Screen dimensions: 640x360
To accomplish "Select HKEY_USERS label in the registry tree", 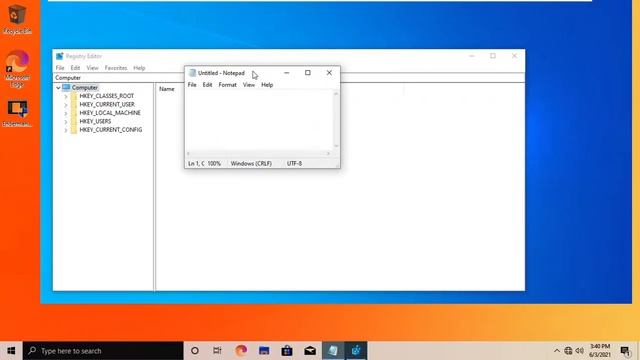I will (x=95, y=121).
